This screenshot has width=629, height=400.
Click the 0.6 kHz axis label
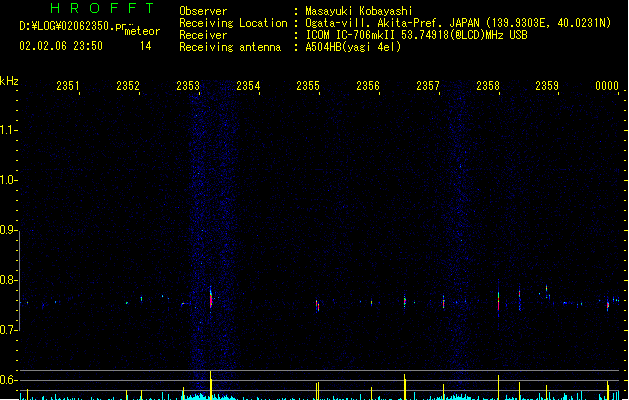pos(7,380)
